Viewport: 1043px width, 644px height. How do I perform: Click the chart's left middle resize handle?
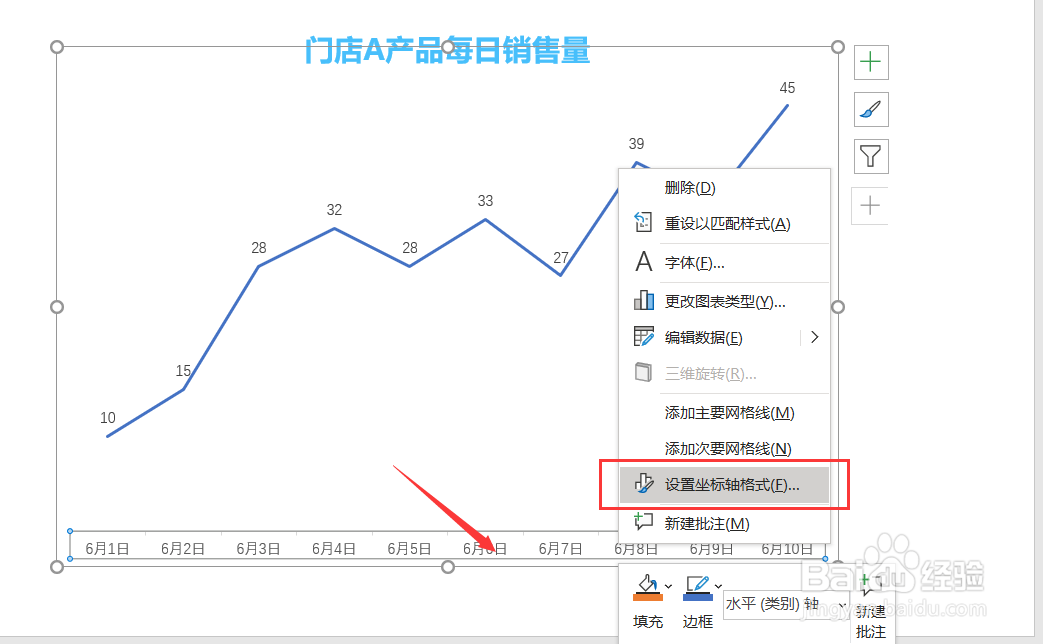coord(57,307)
